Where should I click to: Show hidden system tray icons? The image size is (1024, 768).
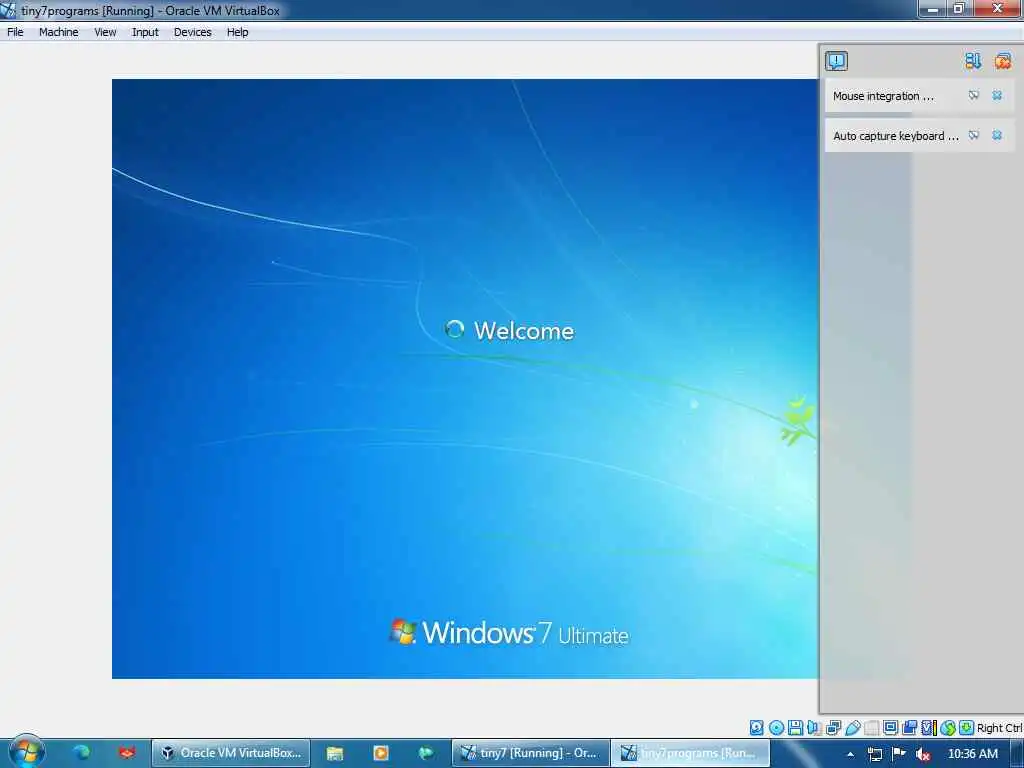coord(850,754)
